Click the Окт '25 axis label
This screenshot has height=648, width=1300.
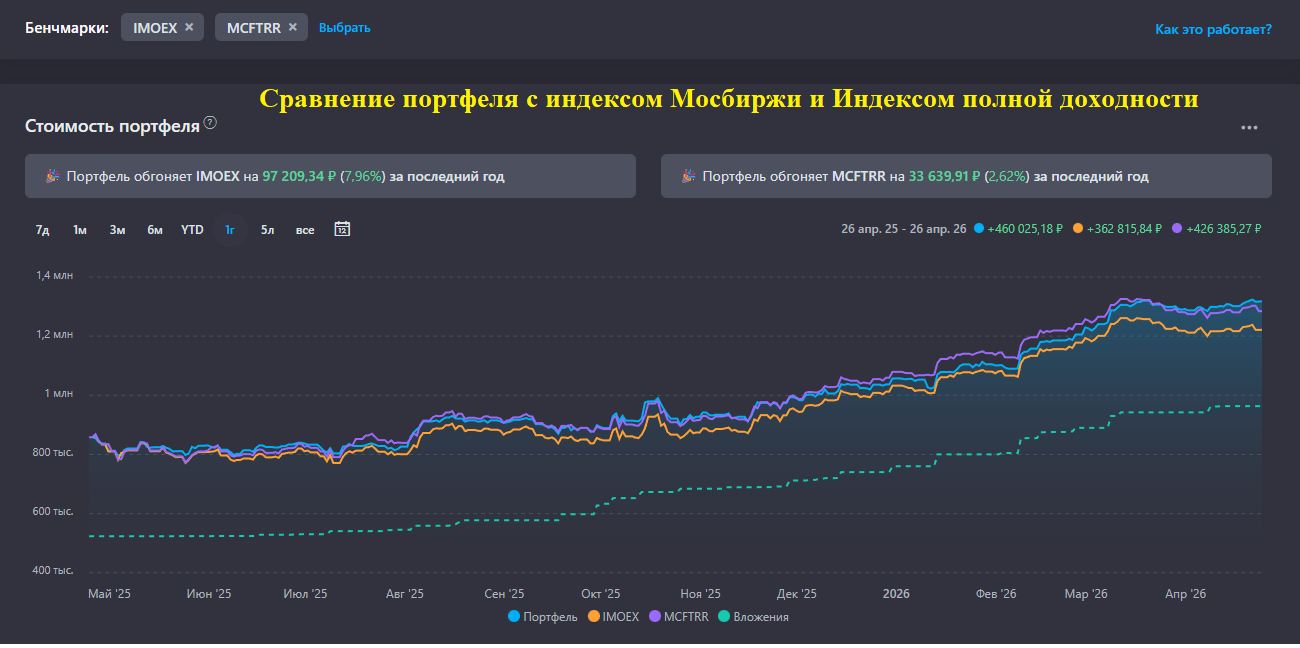pyautogui.click(x=600, y=594)
